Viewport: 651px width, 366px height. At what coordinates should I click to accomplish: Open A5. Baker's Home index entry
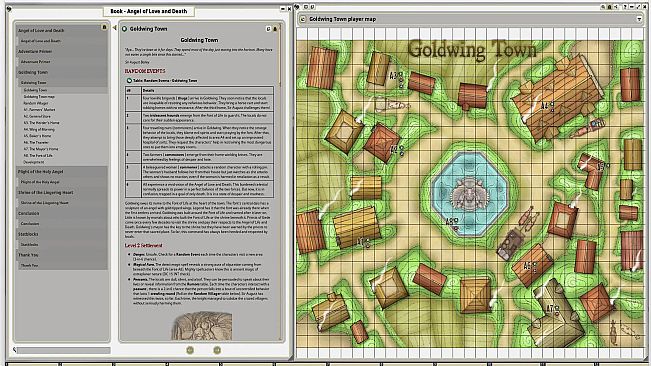(37, 136)
